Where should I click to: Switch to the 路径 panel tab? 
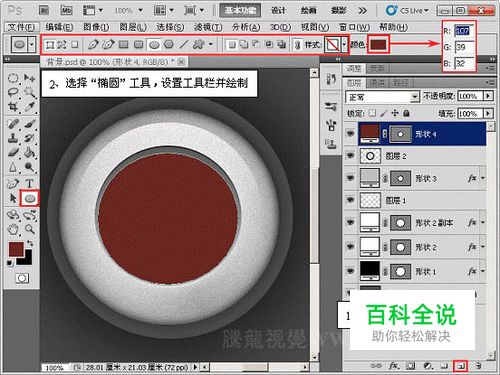pos(400,82)
